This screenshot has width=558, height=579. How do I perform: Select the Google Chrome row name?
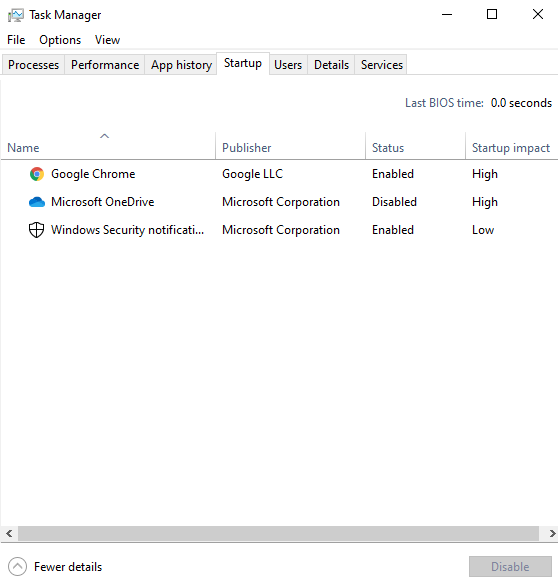click(x=93, y=174)
